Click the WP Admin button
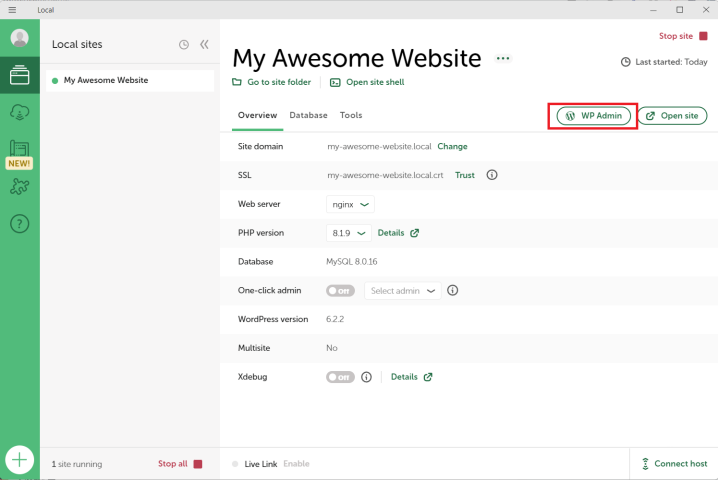This screenshot has width=718, height=480. point(593,116)
